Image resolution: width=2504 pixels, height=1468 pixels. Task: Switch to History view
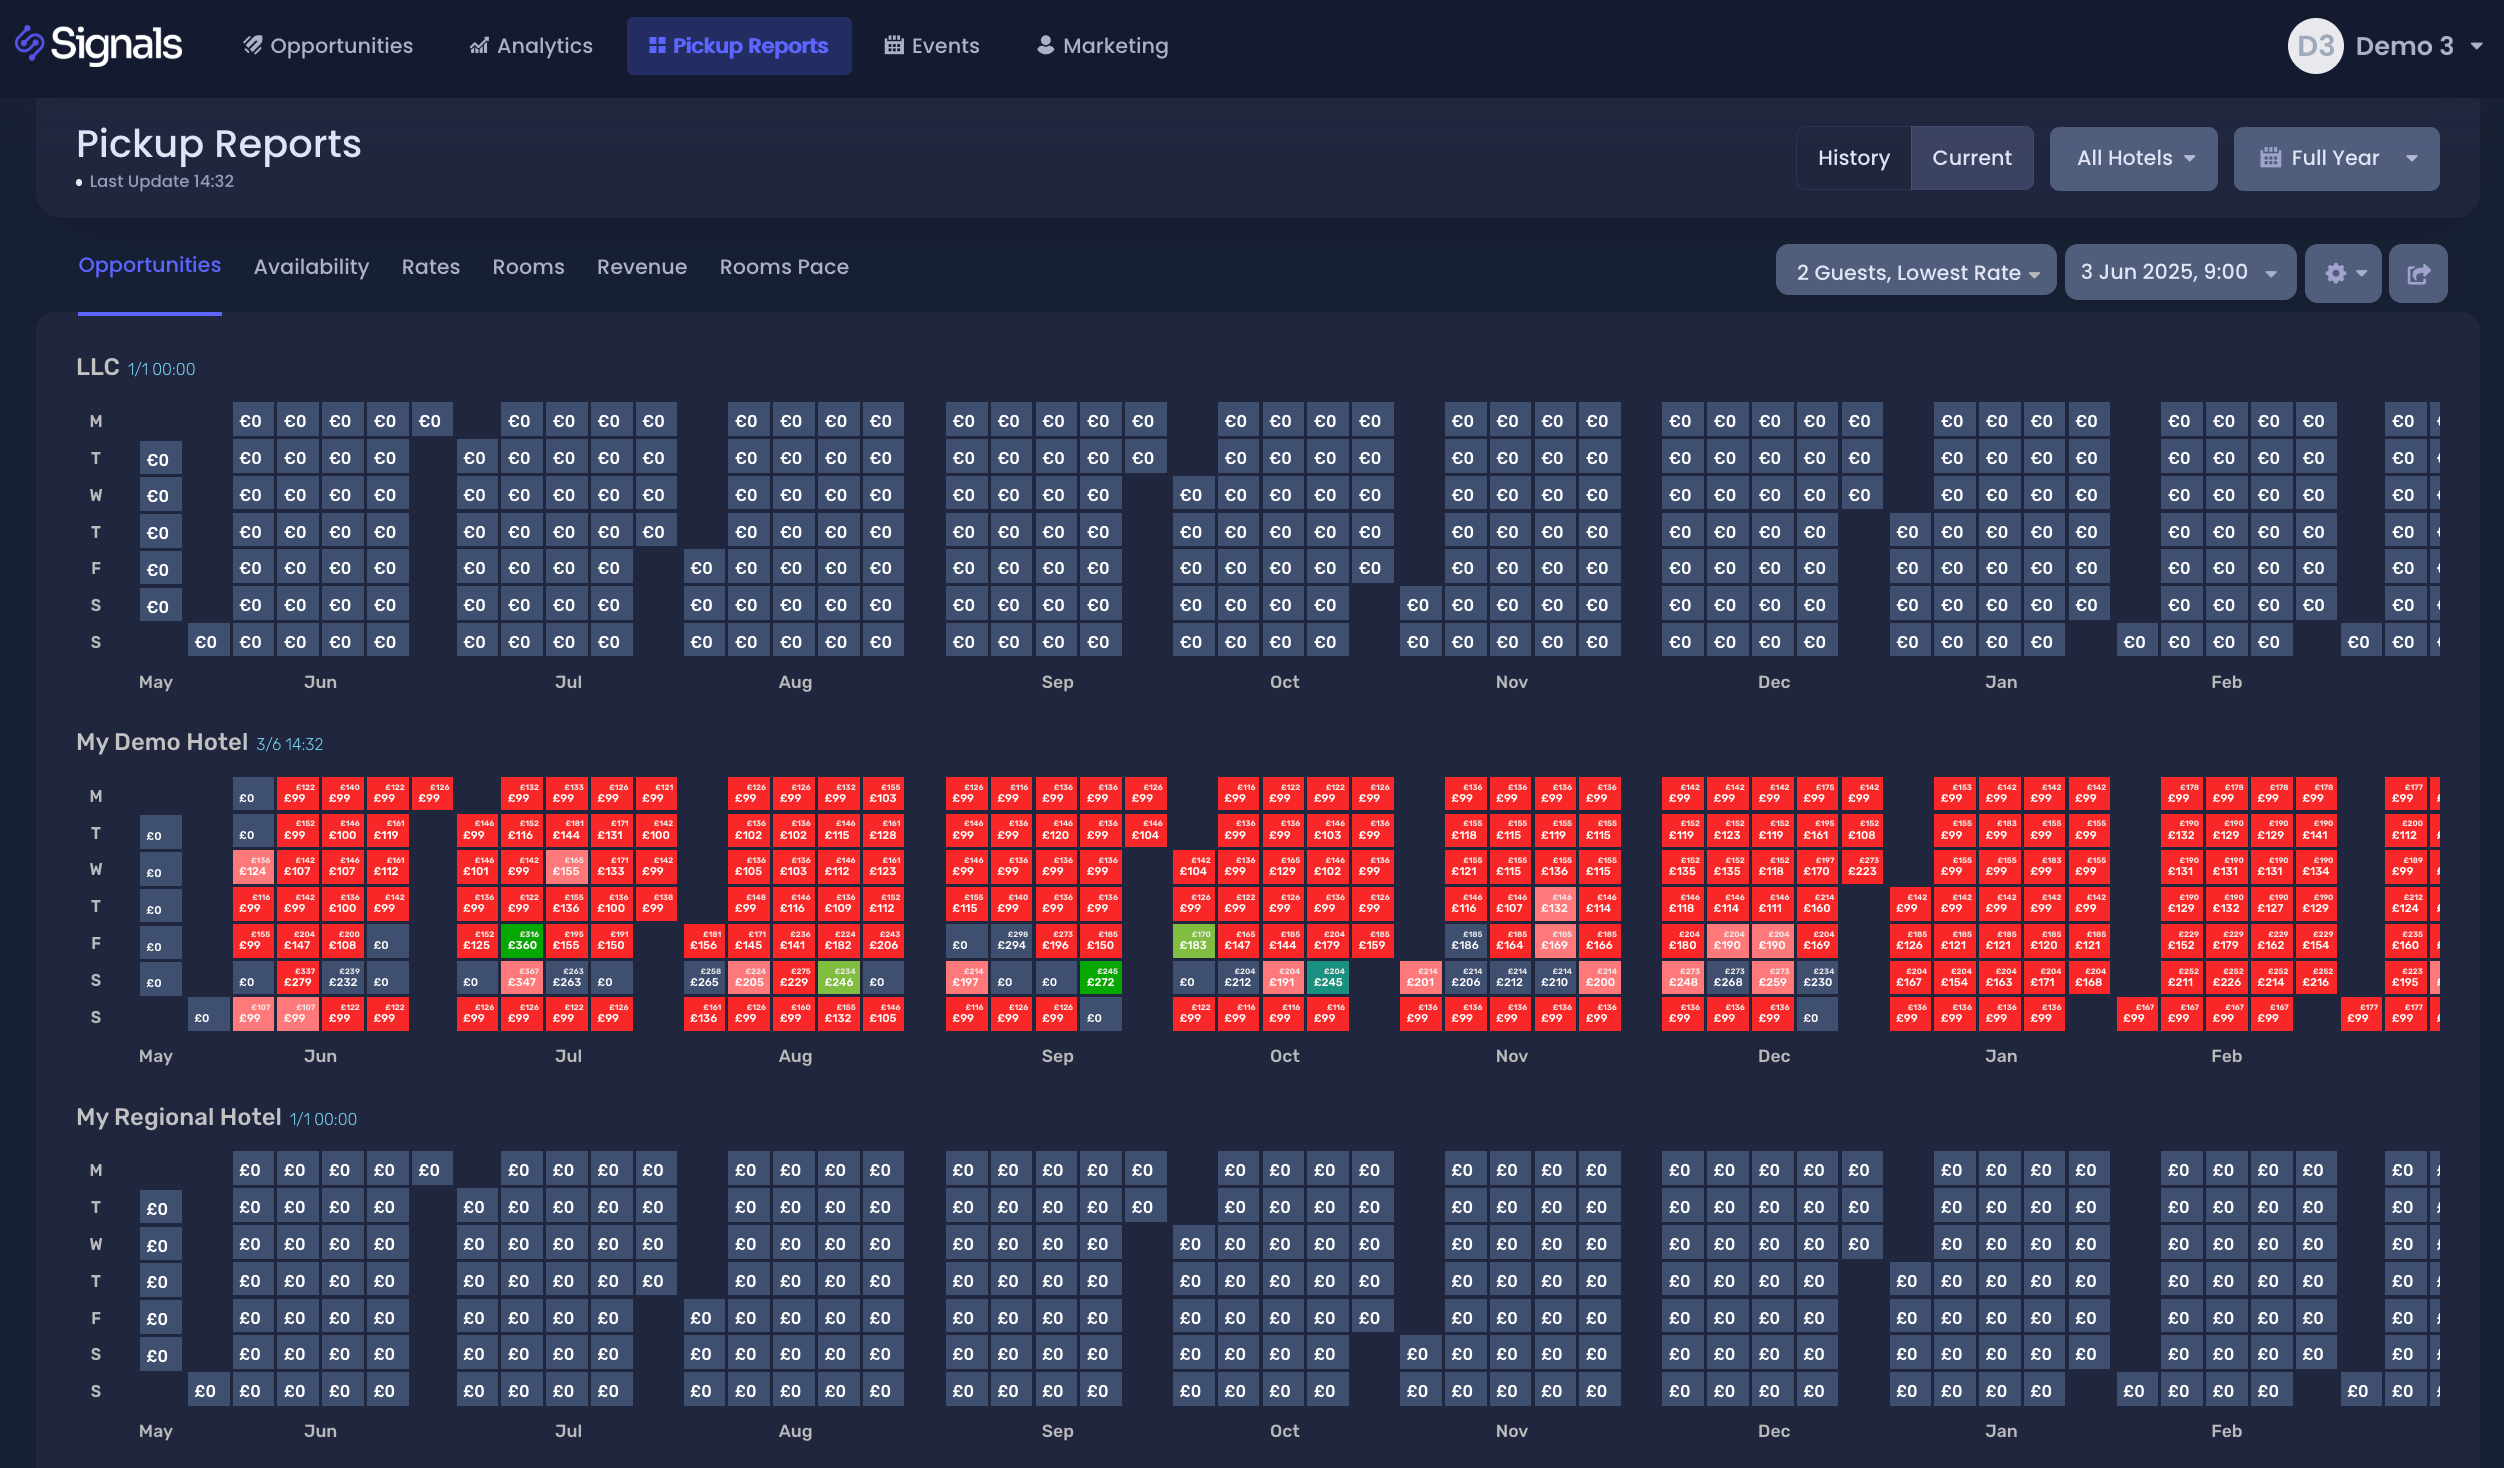click(x=1853, y=158)
